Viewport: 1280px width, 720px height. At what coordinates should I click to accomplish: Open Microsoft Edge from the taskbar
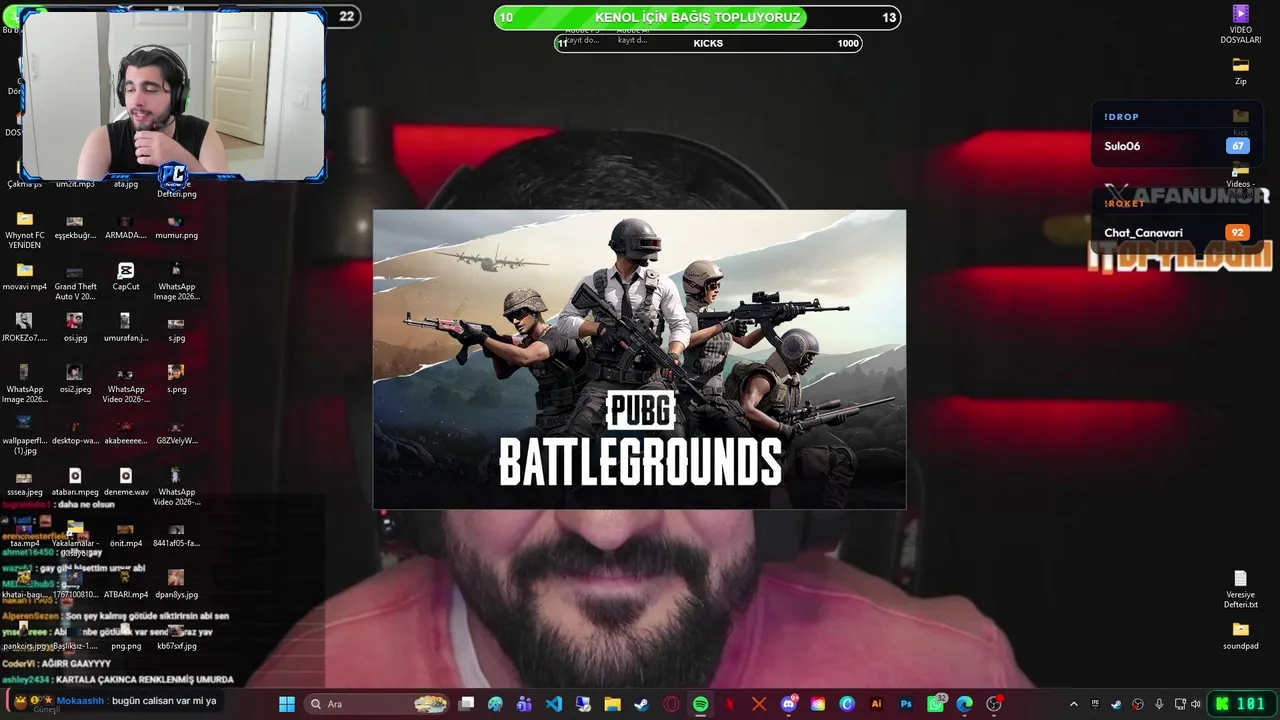(x=964, y=704)
